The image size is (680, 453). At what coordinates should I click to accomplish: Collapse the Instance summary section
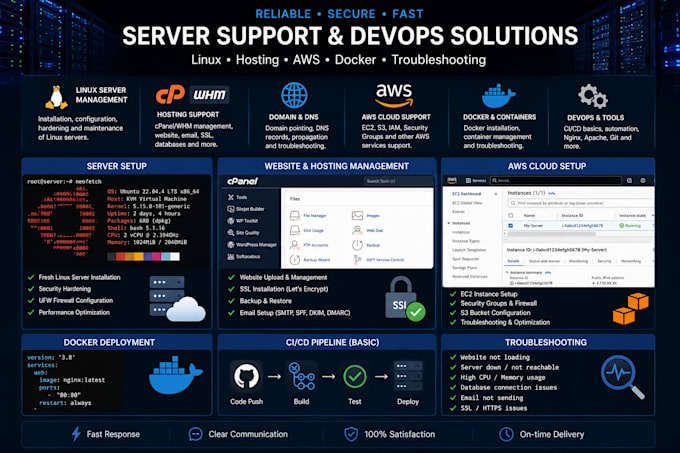507,272
